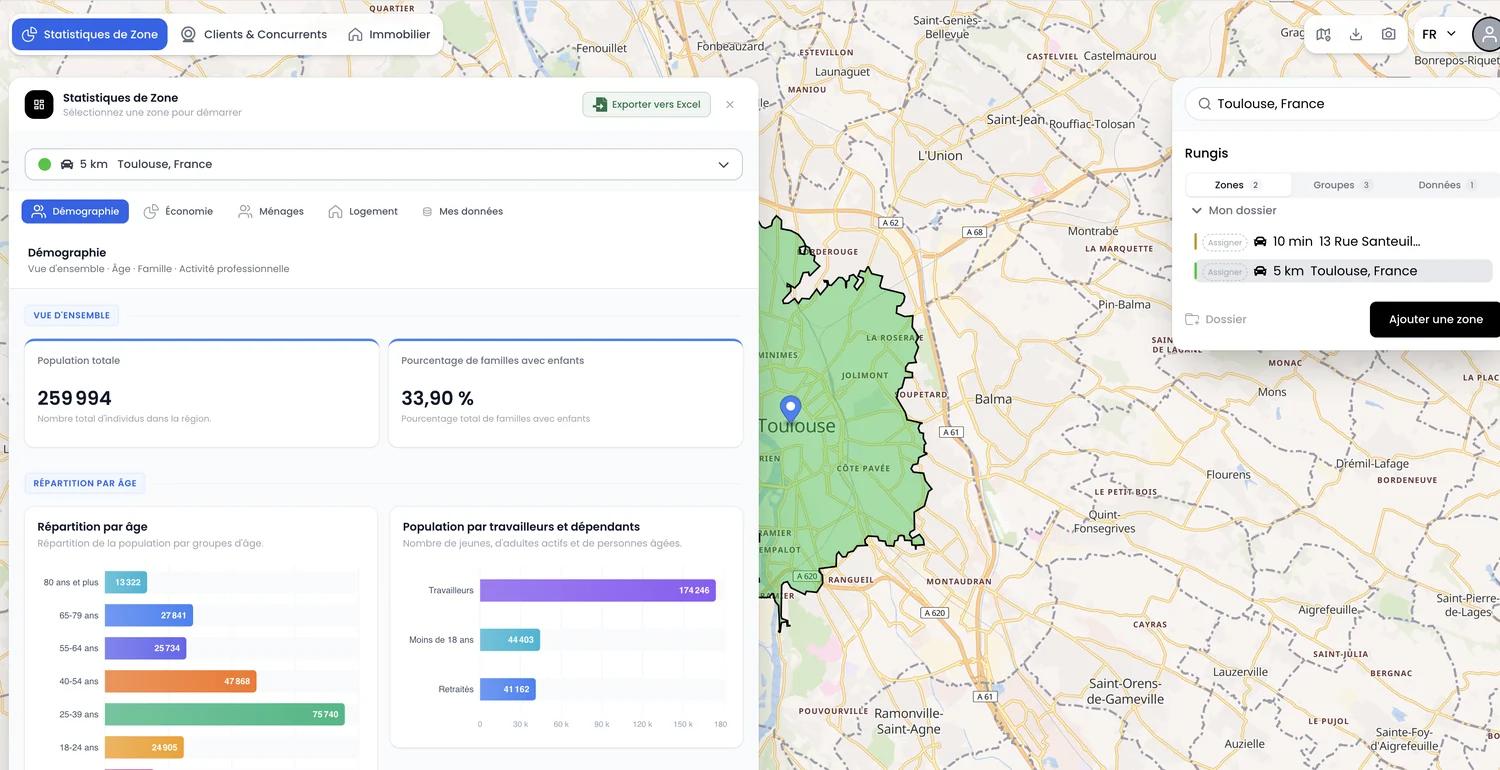The height and width of the screenshot is (770, 1500).
Task: Click the L'Union label on the map
Action: [x=940, y=155]
